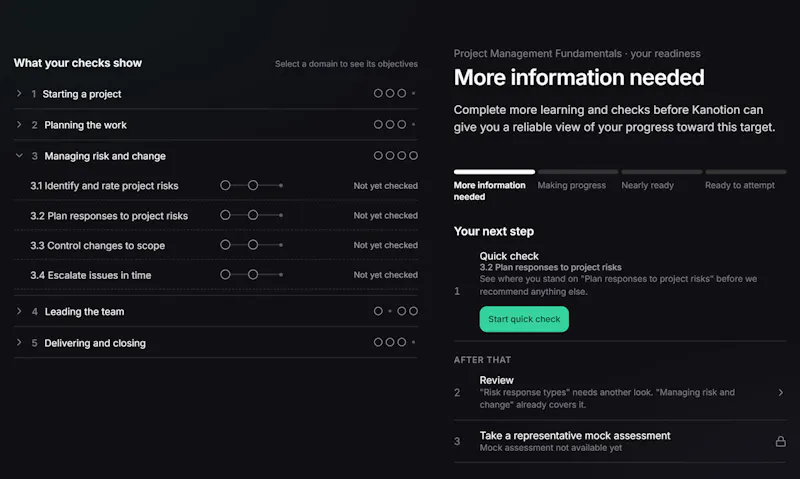This screenshot has width=800, height=479.
Task: Click the progress track for objective 3.3
Action: point(252,245)
